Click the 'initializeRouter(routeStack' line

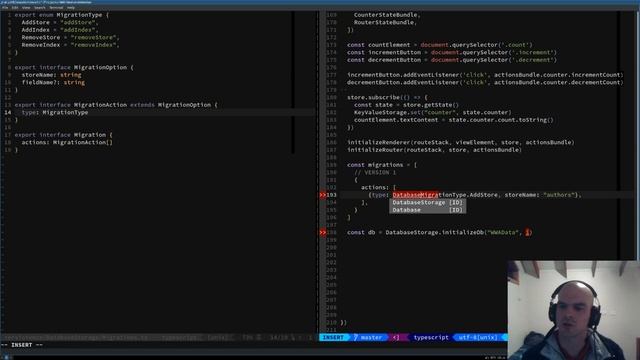click(x=434, y=150)
